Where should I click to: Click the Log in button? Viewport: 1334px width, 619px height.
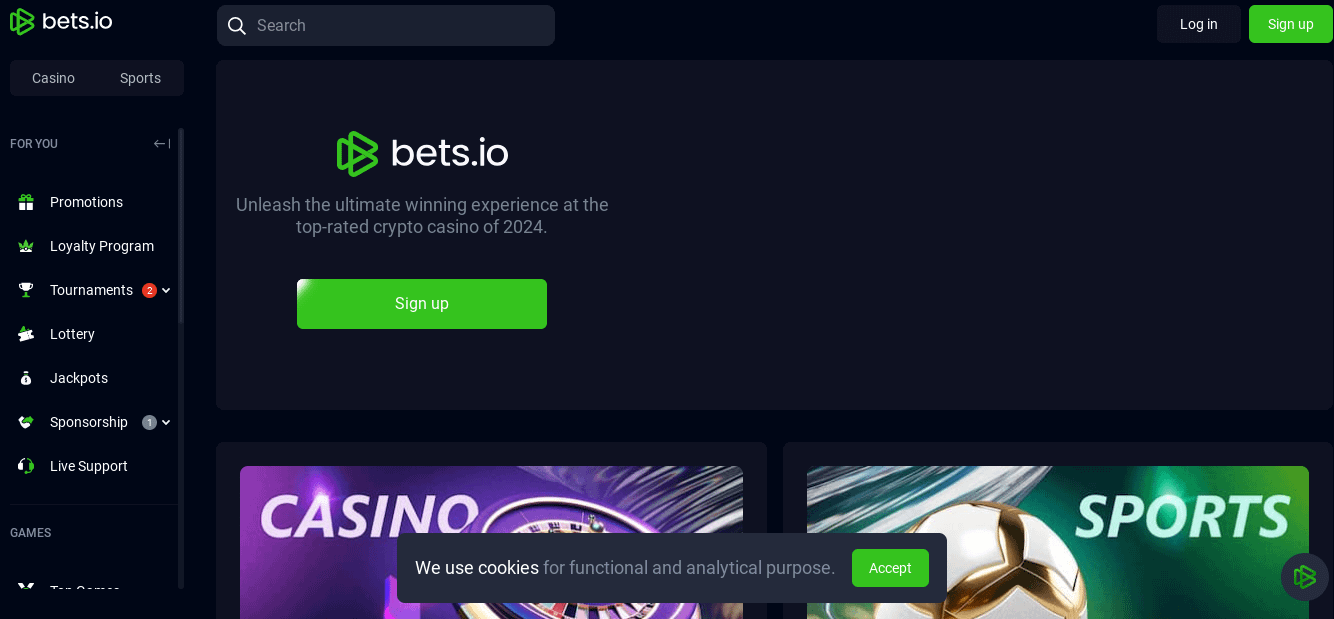point(1199,24)
